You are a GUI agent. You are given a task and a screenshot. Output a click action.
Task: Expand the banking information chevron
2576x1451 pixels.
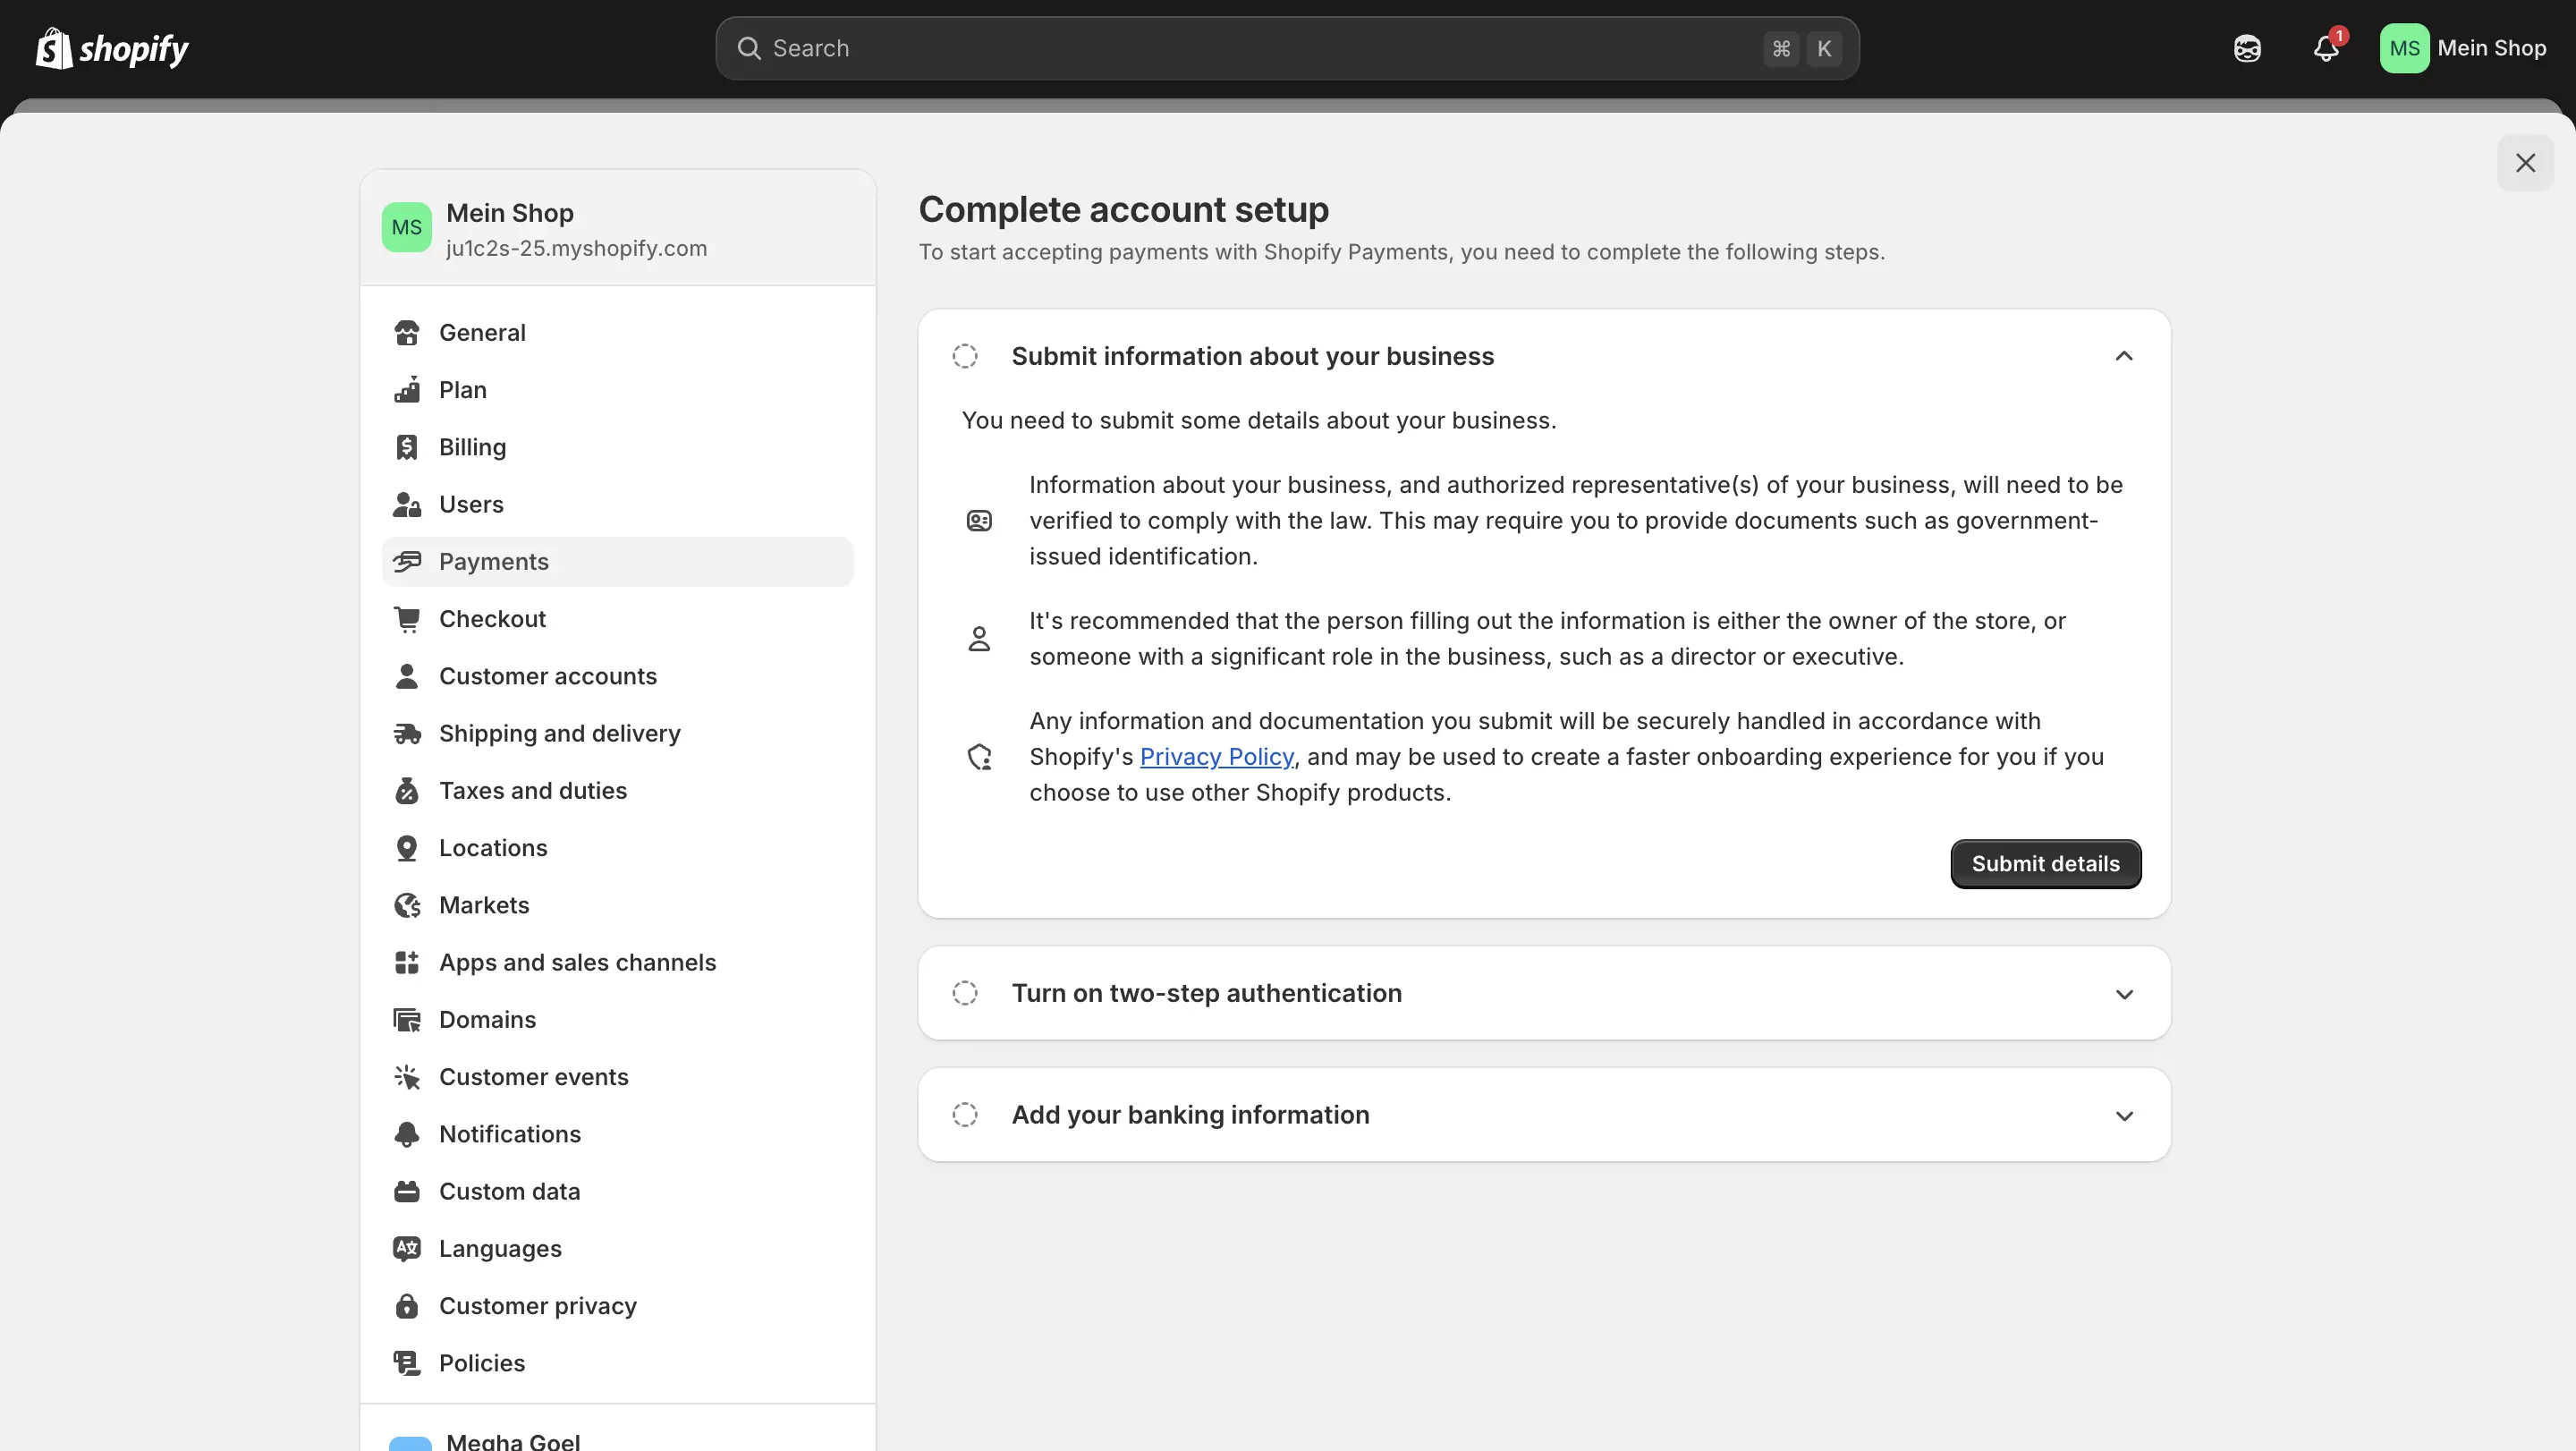pyautogui.click(x=2124, y=1116)
